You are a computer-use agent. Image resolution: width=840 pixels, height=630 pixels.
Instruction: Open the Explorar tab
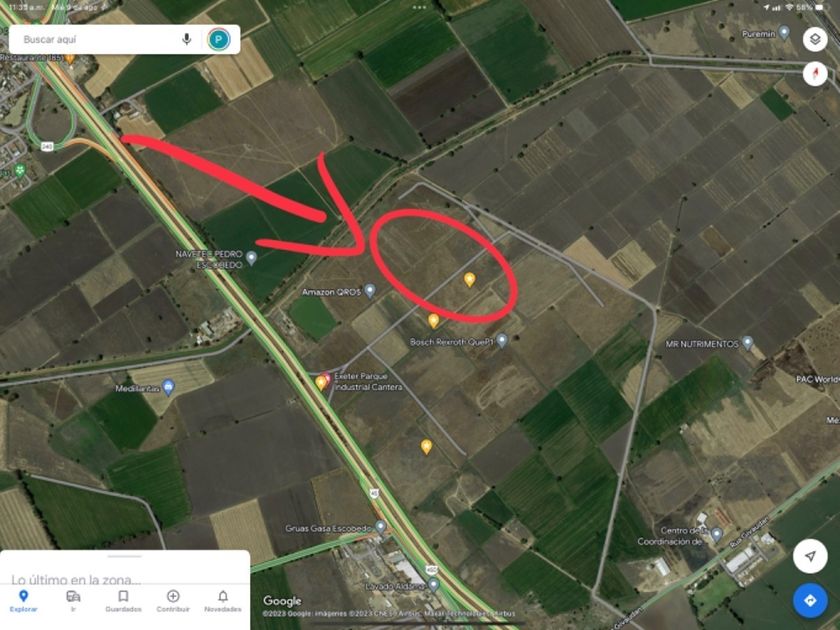(24, 601)
